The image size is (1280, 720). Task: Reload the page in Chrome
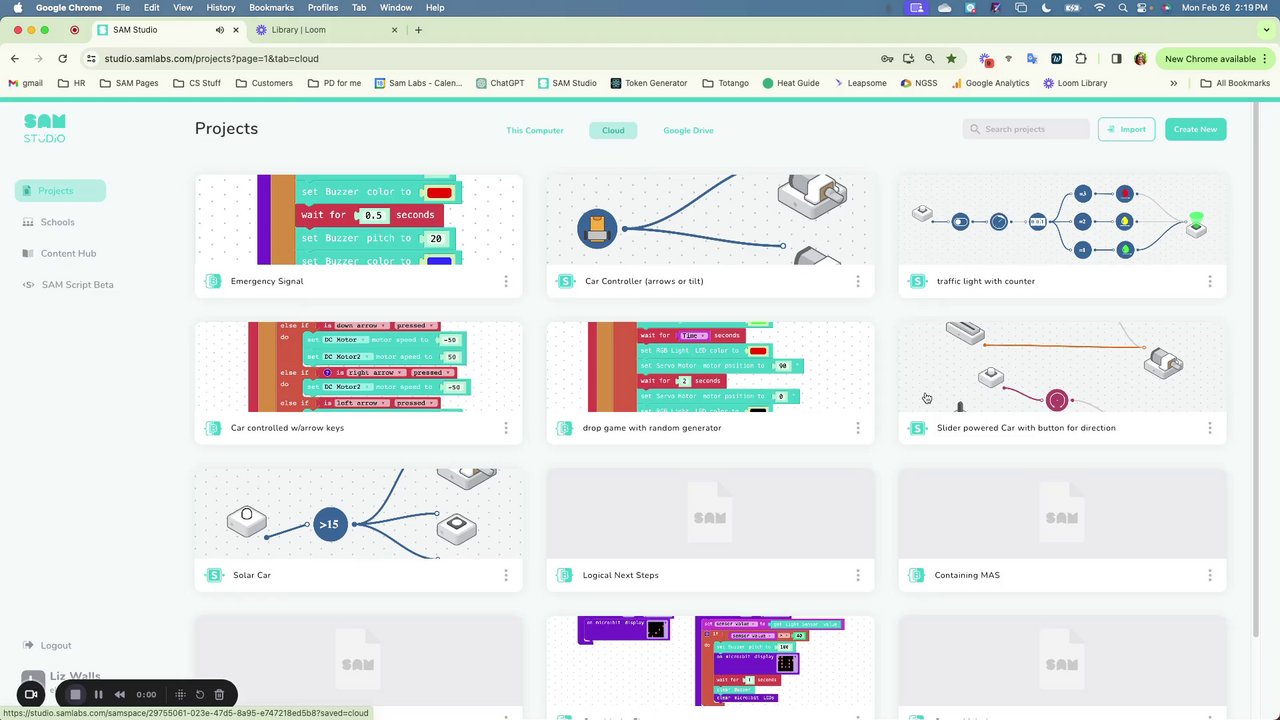click(62, 59)
